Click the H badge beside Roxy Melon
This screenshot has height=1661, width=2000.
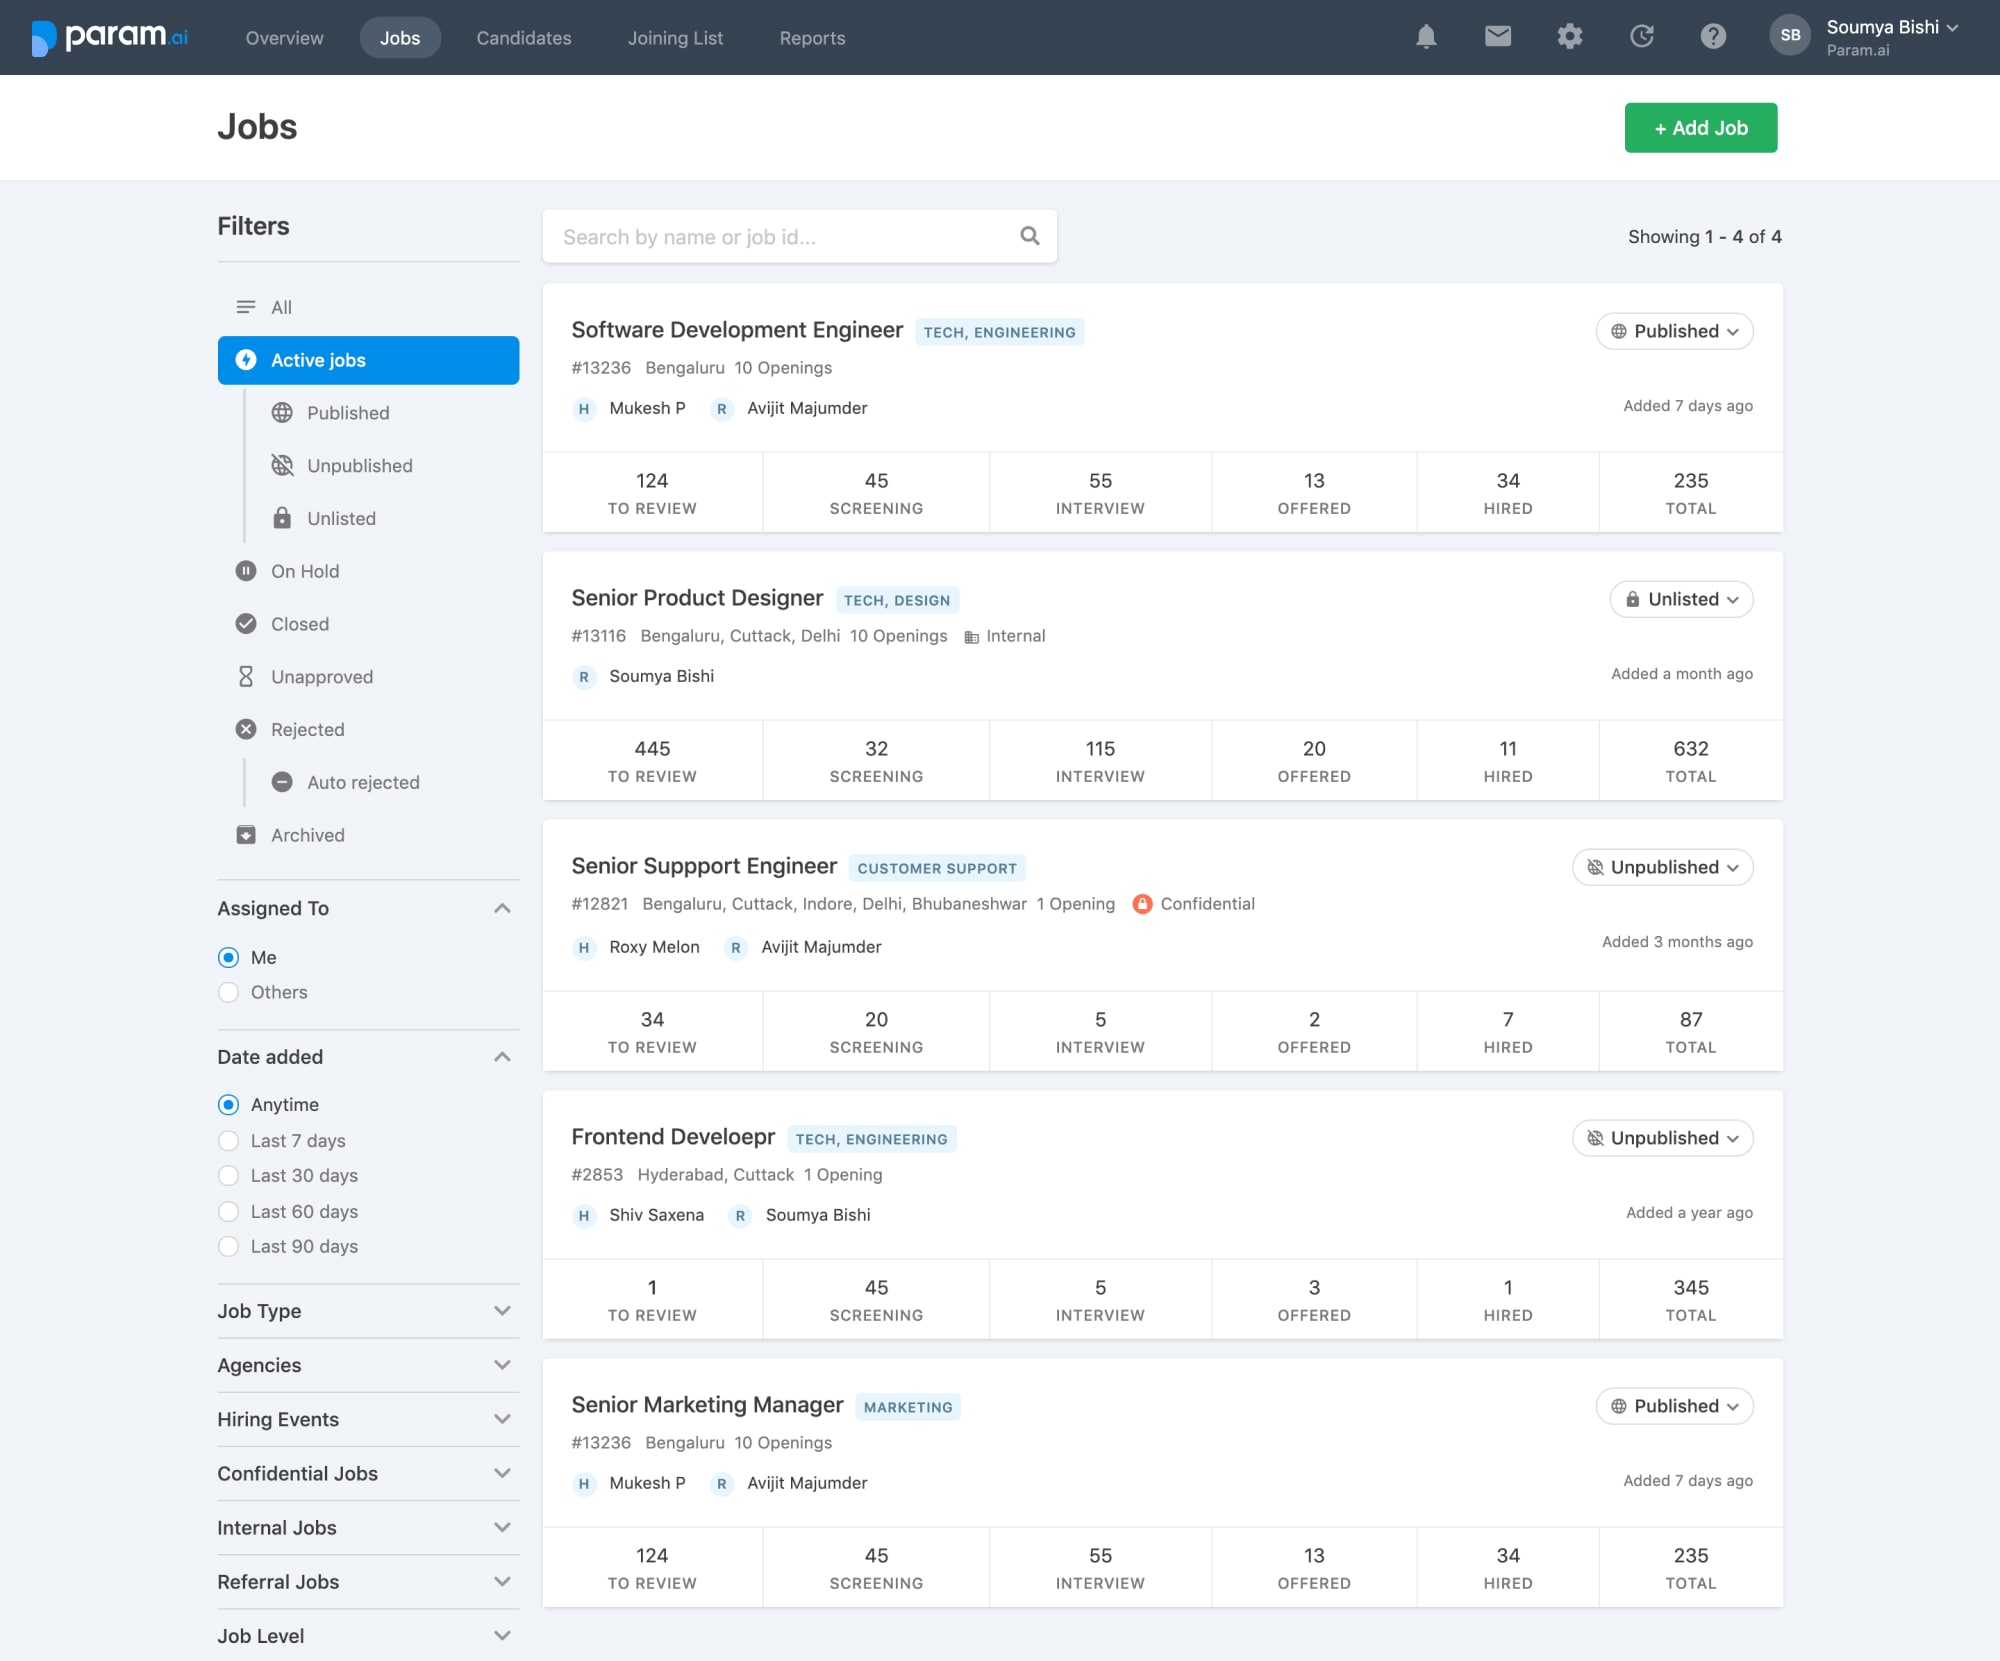tap(584, 947)
